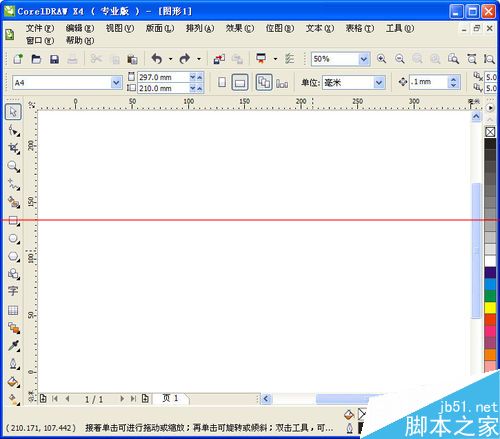
Task: Expand the color palette flyout arrow
Action: [x=490, y=108]
